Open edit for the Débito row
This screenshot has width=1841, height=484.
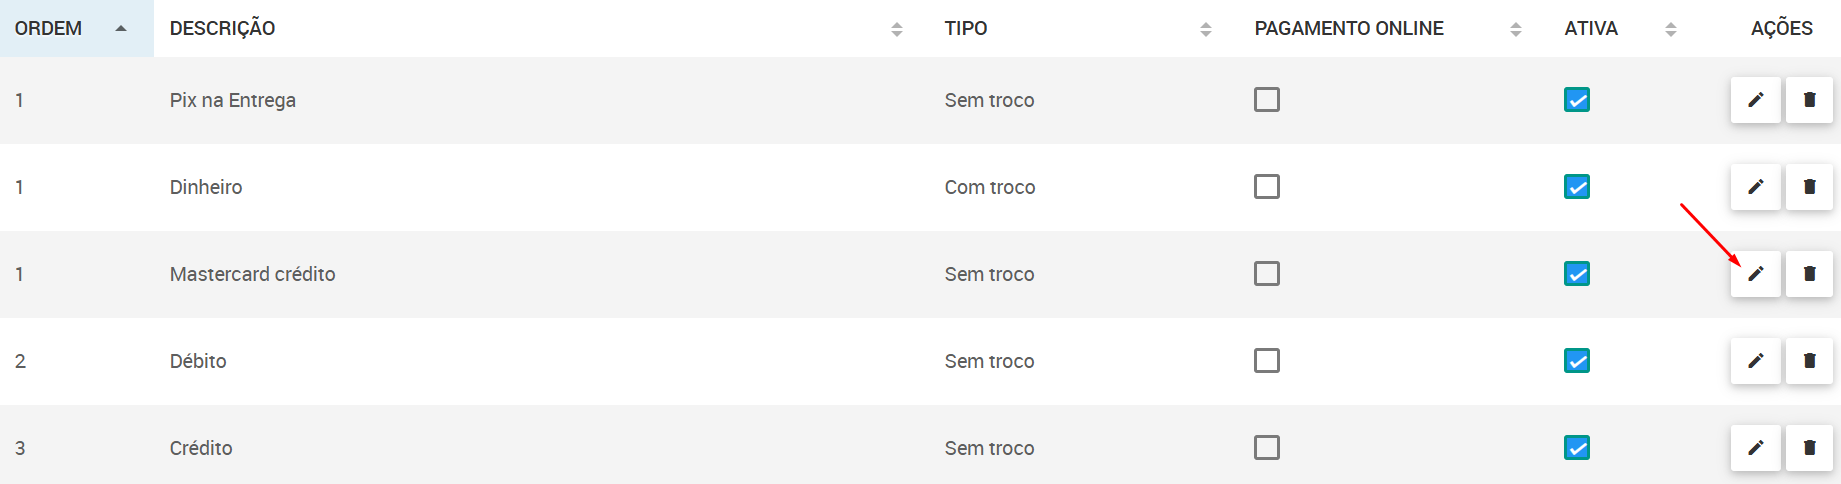[x=1755, y=361]
